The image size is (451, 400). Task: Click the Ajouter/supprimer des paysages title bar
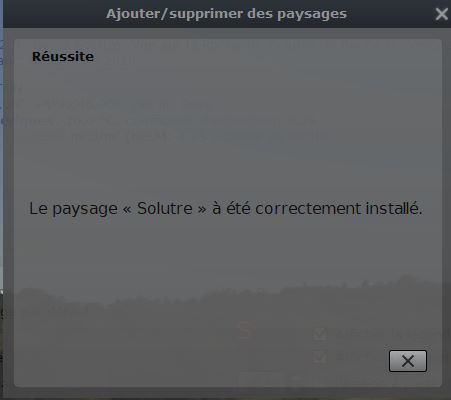pyautogui.click(x=226, y=14)
